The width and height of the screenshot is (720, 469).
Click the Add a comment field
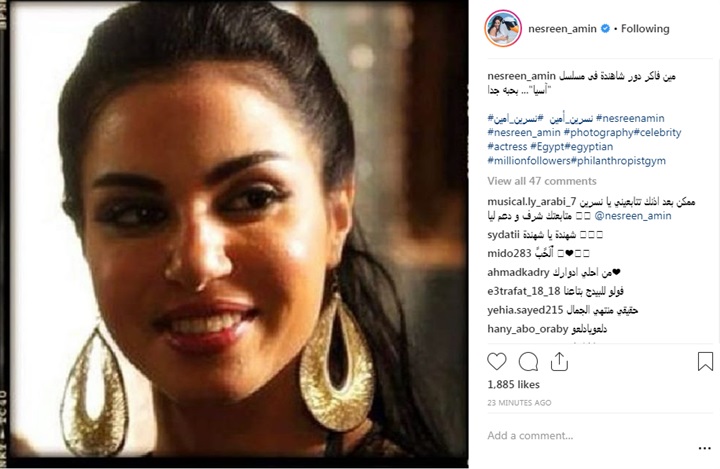[x=590, y=435]
